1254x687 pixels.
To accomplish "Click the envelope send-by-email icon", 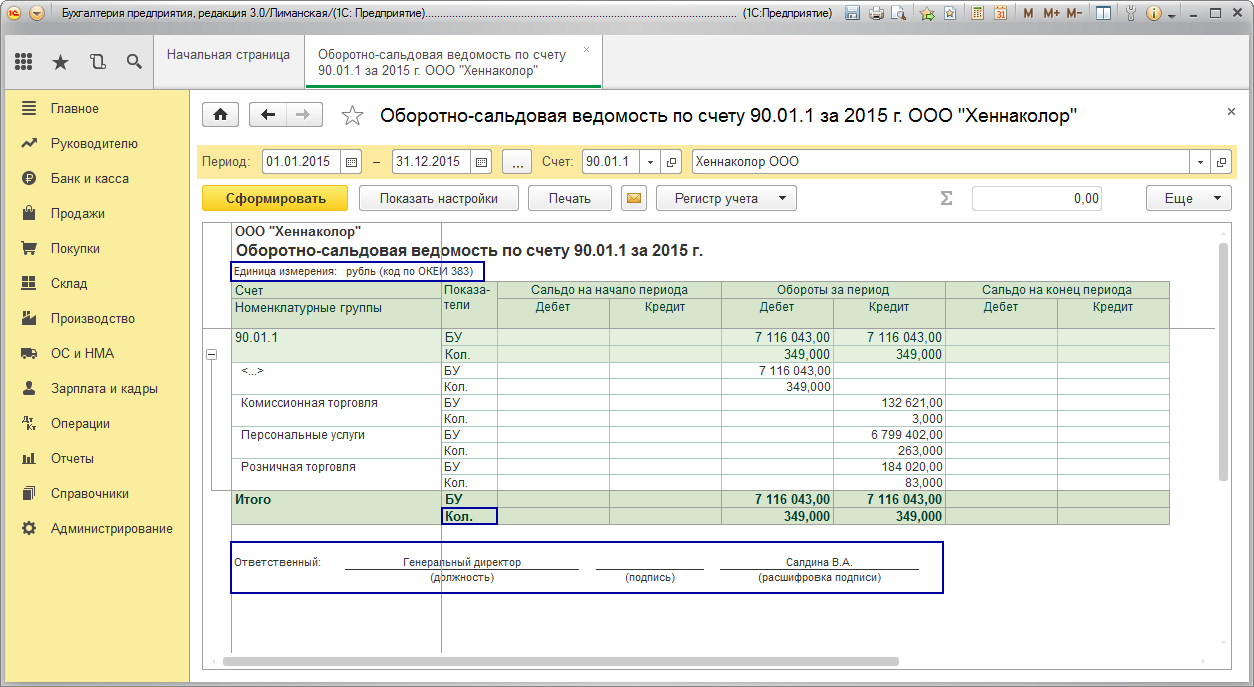I will (634, 198).
